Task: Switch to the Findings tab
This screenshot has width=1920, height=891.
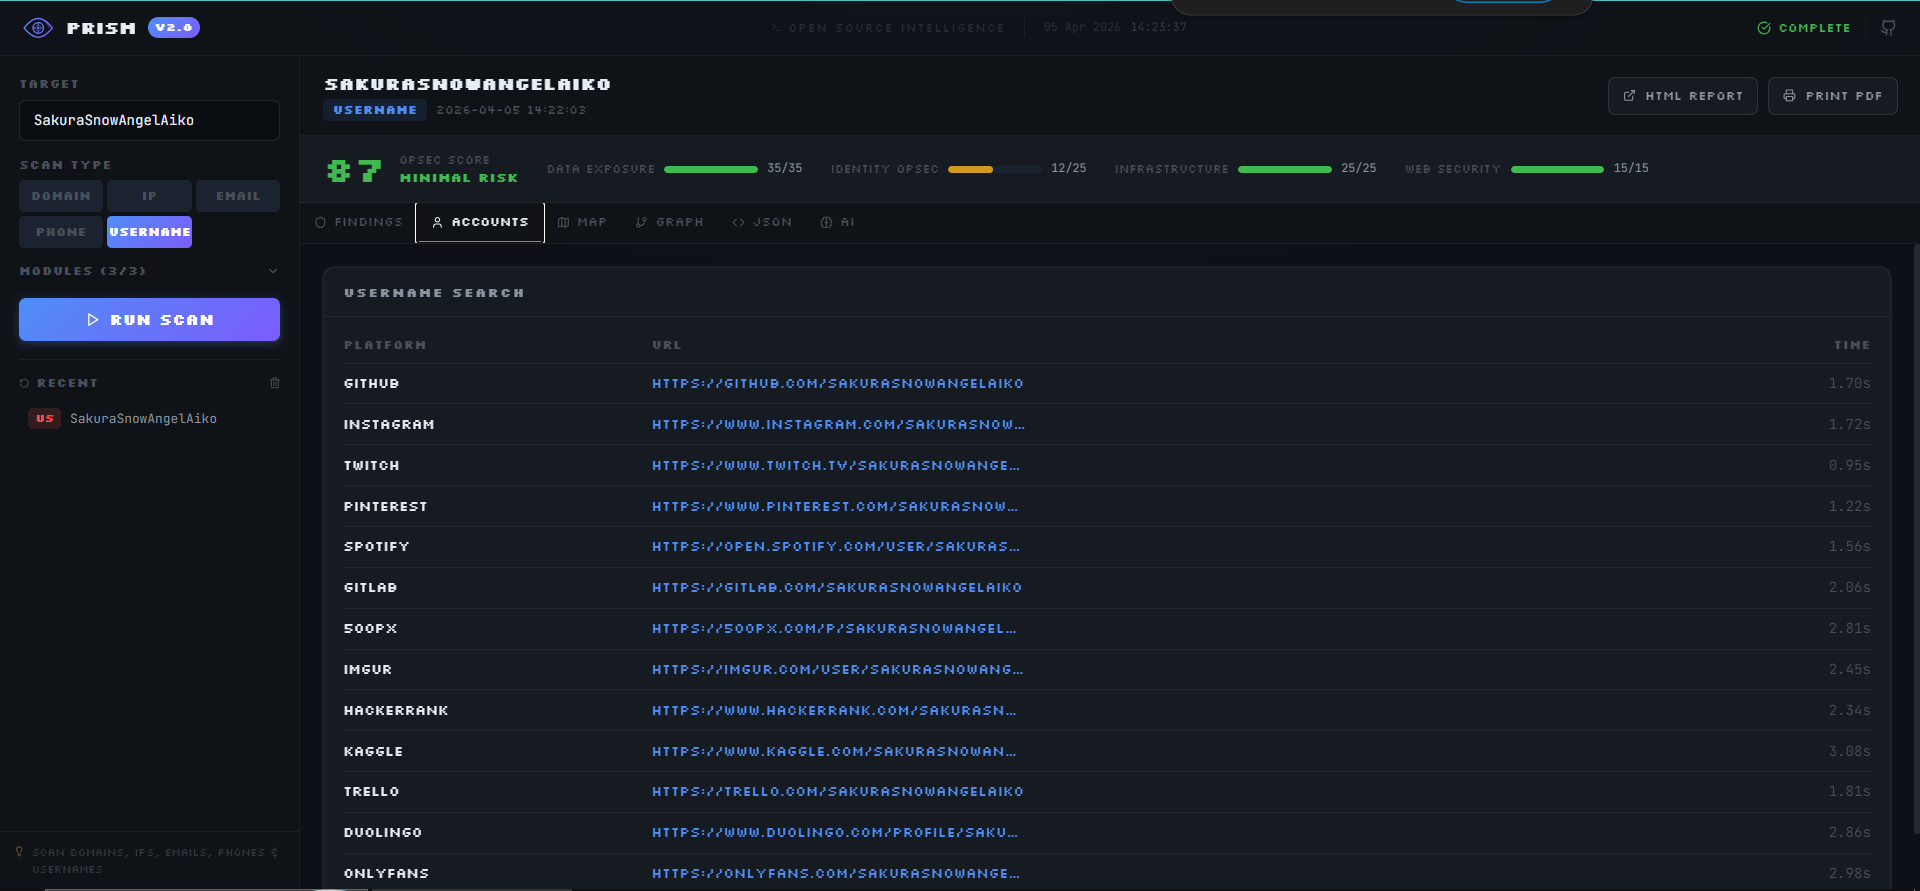Action: (x=359, y=222)
